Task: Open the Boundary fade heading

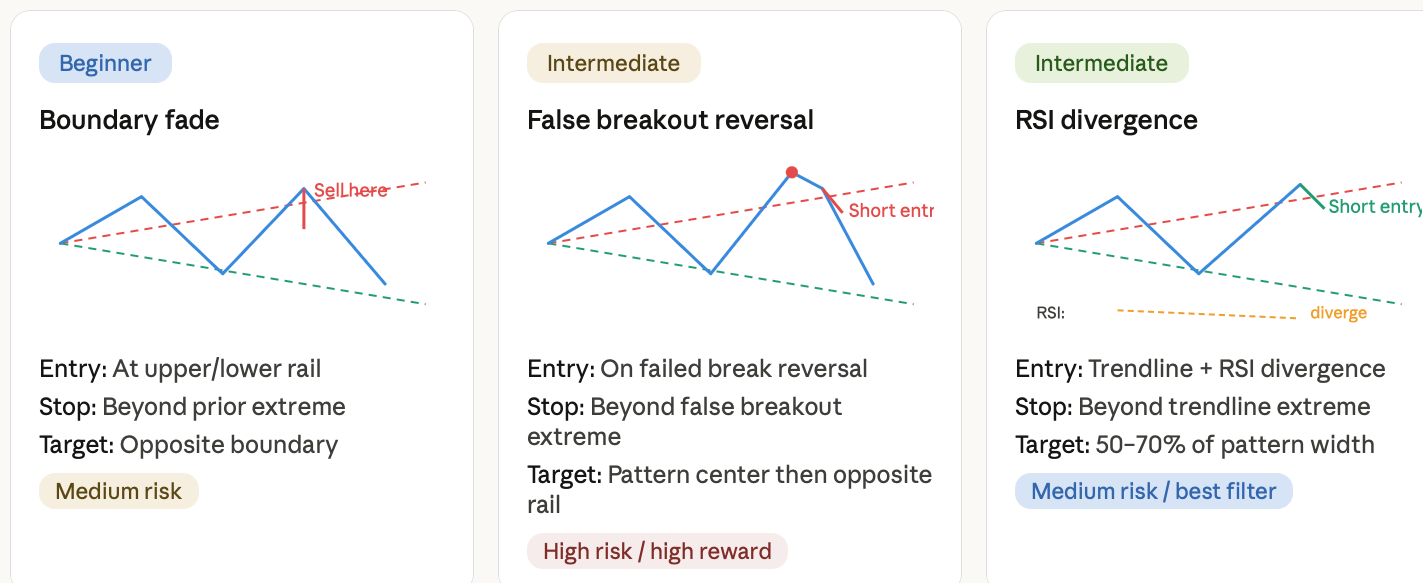Action: (x=129, y=120)
